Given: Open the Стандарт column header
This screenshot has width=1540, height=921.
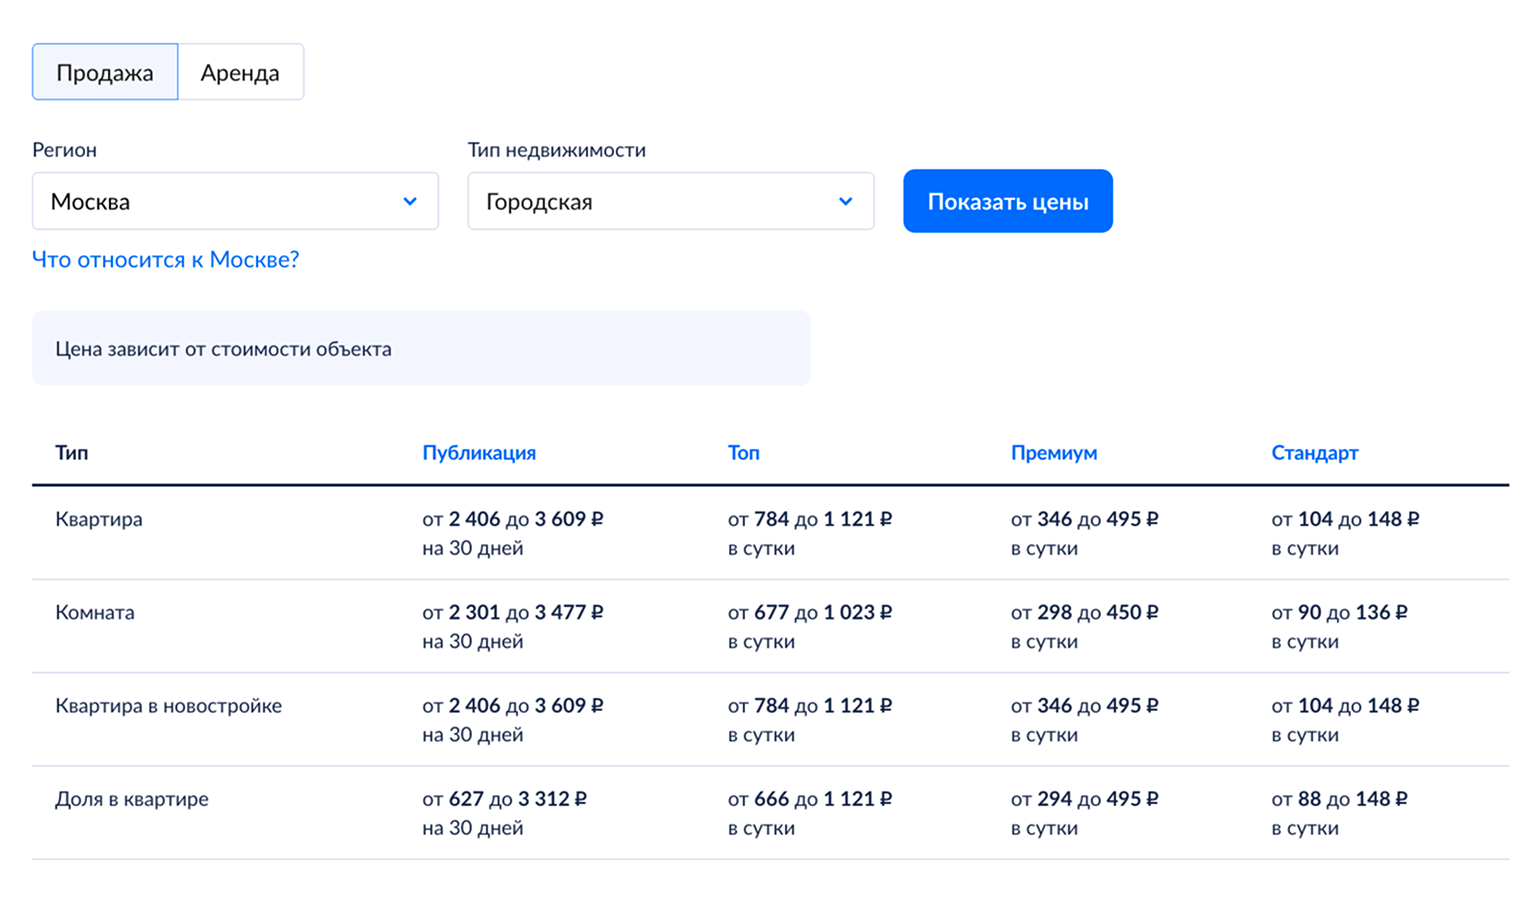Looking at the screenshot, I should click(1315, 452).
